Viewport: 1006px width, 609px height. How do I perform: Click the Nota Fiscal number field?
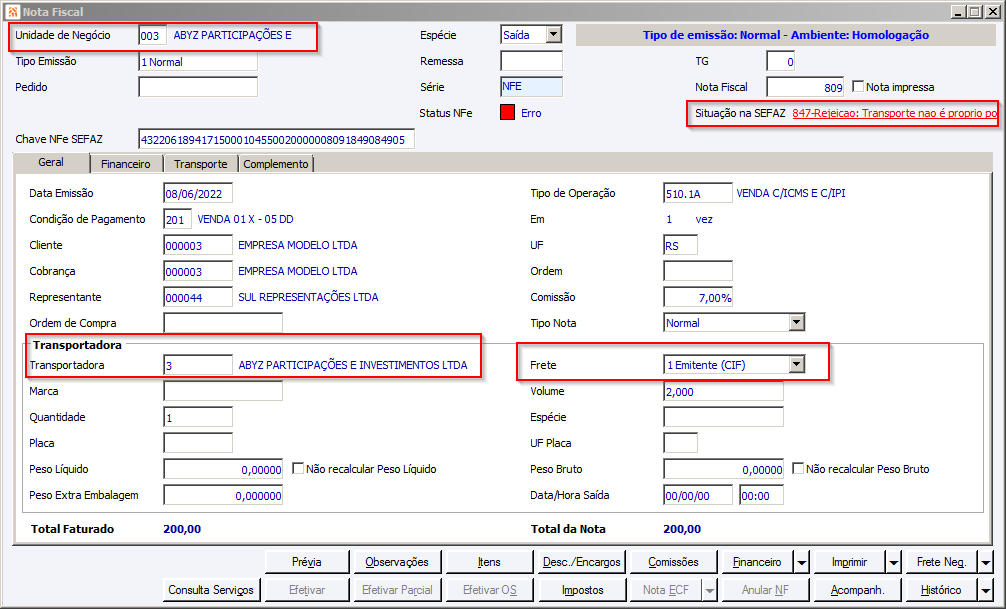[806, 87]
